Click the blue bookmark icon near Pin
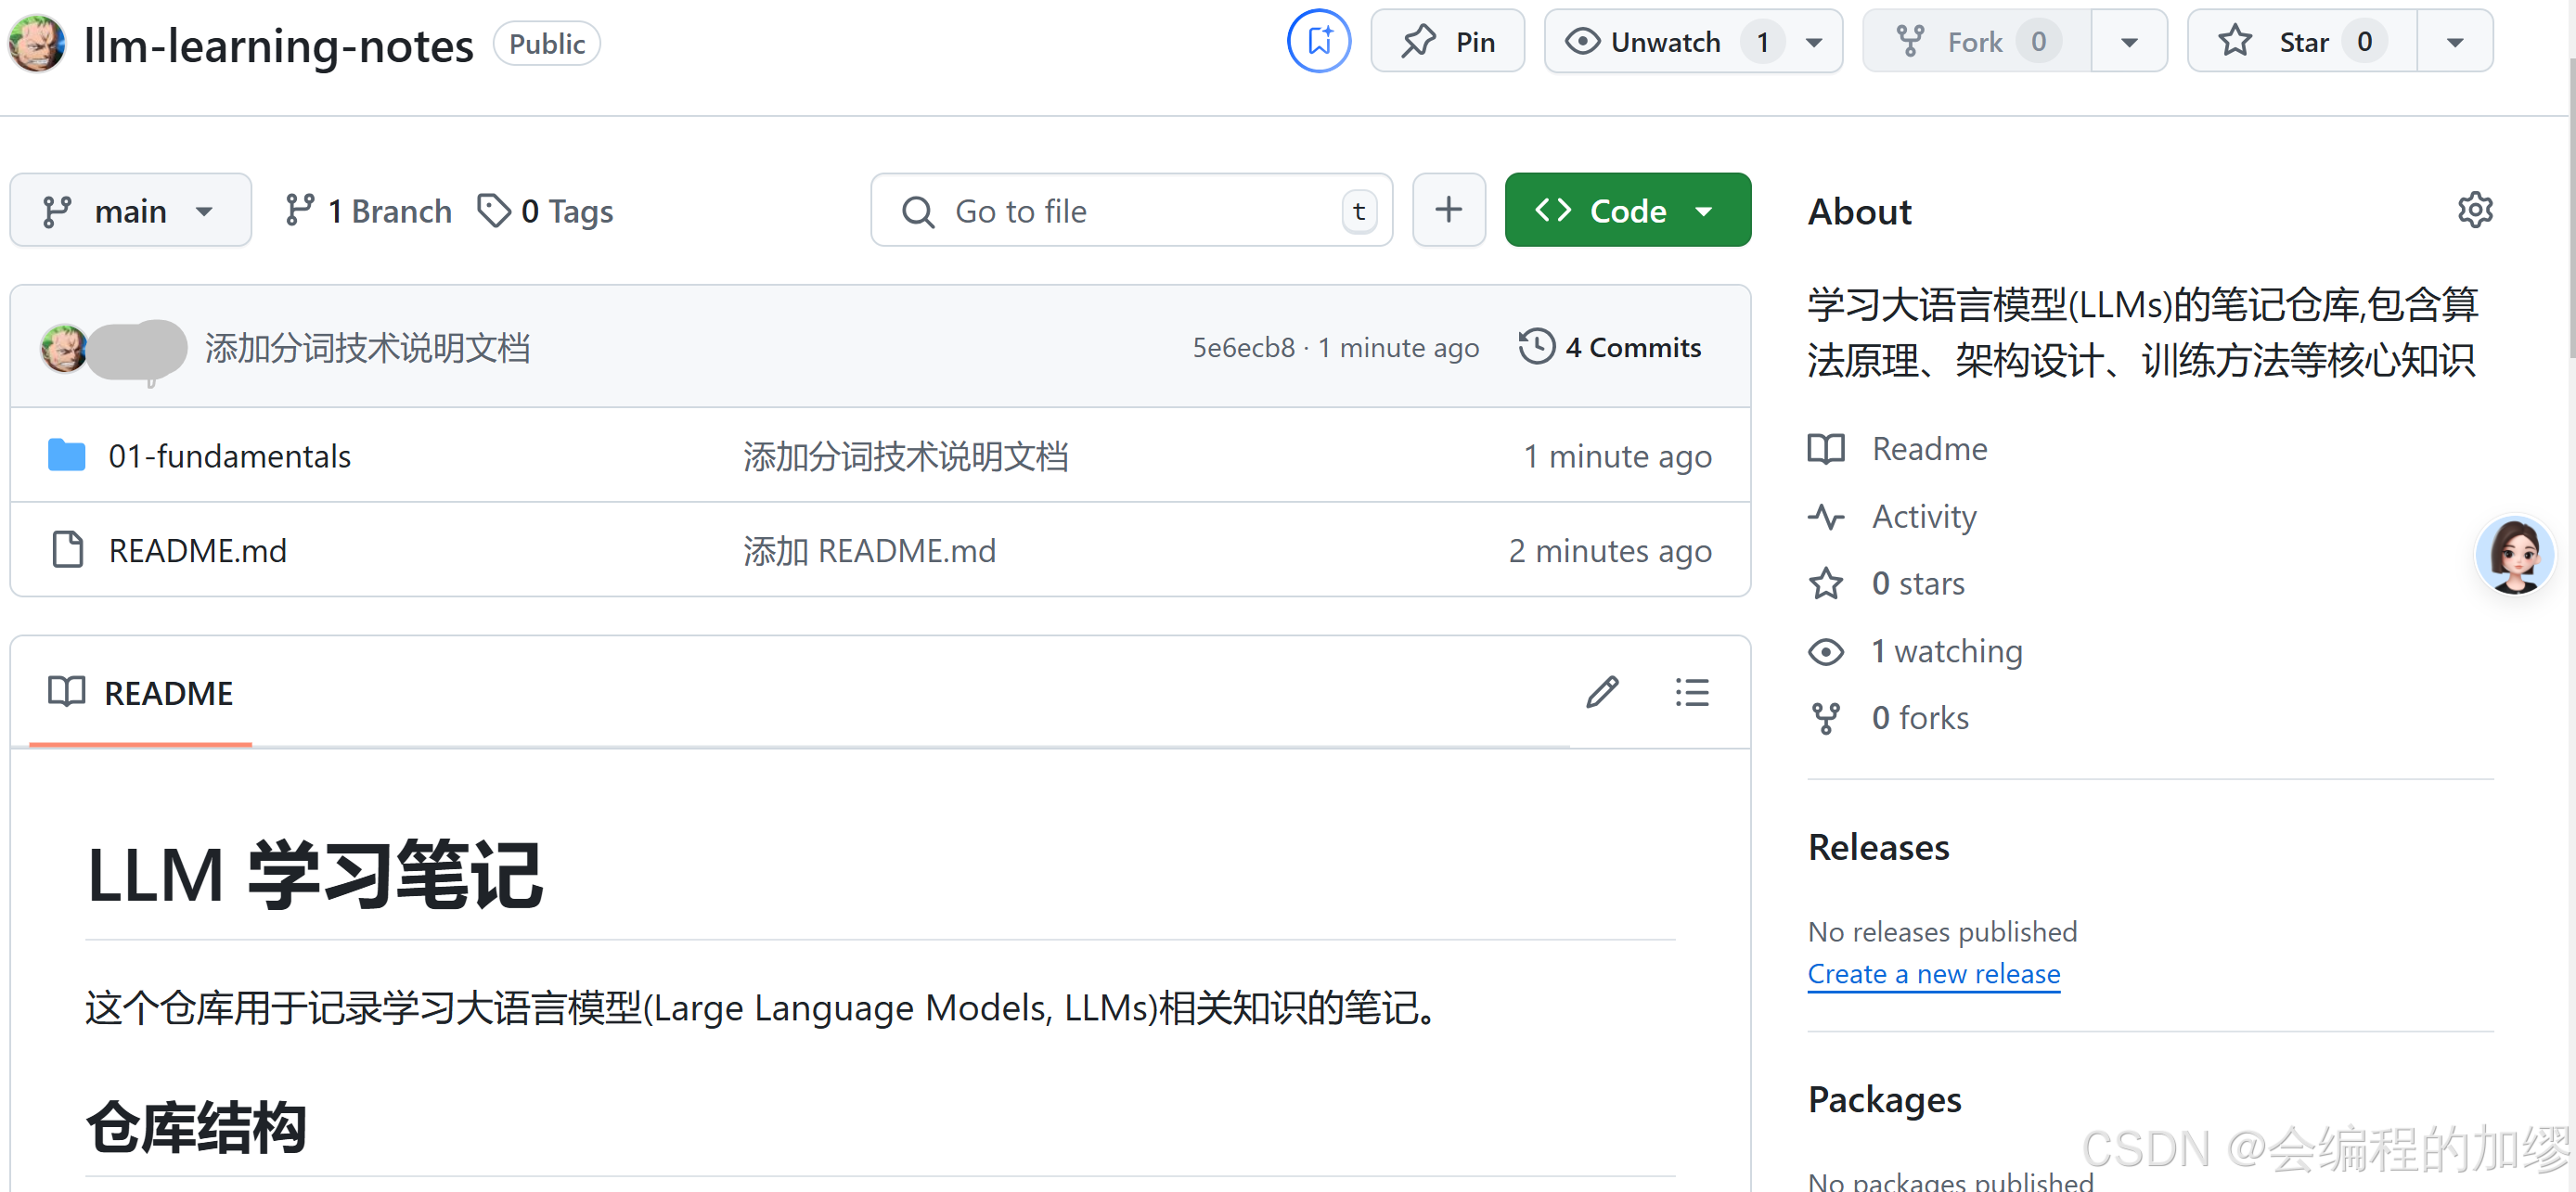Image resolution: width=2576 pixels, height=1192 pixels. pyautogui.click(x=1319, y=42)
